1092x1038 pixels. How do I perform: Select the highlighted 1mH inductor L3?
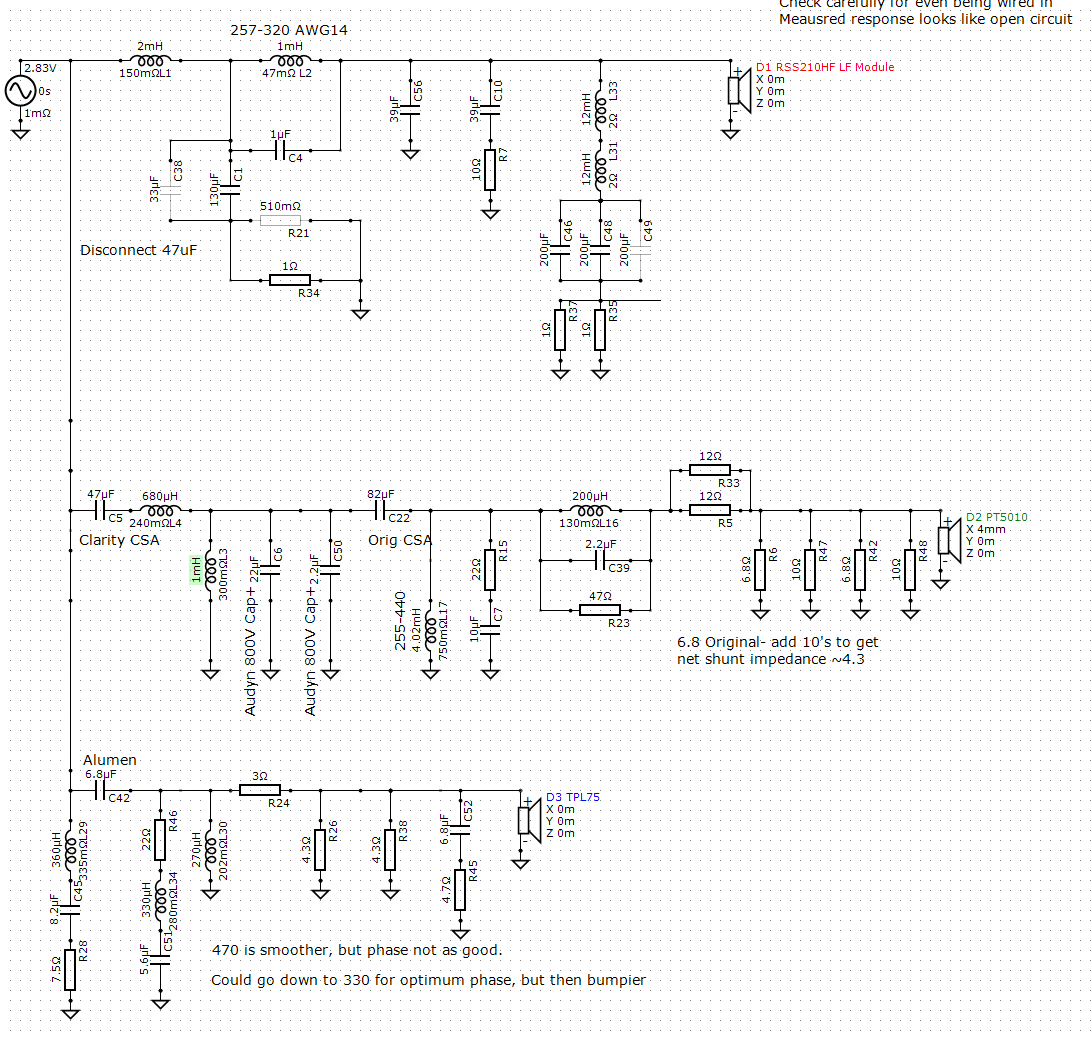pos(210,570)
